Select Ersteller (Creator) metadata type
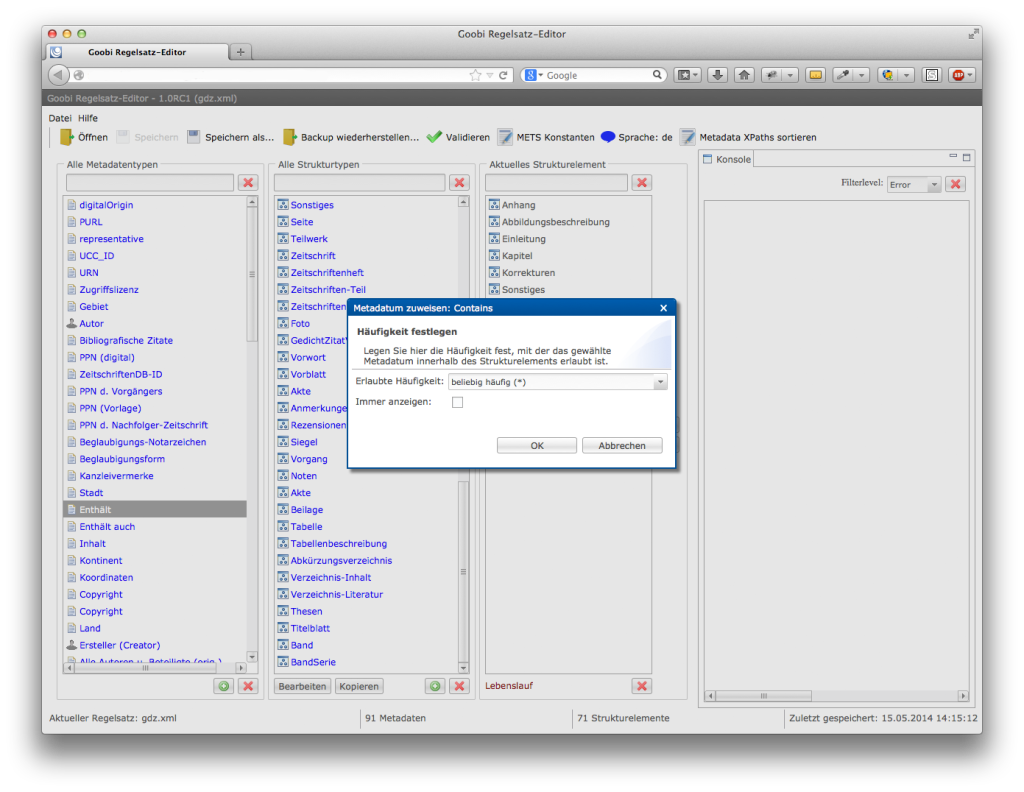Viewport: 1024px width, 792px height. (120, 645)
